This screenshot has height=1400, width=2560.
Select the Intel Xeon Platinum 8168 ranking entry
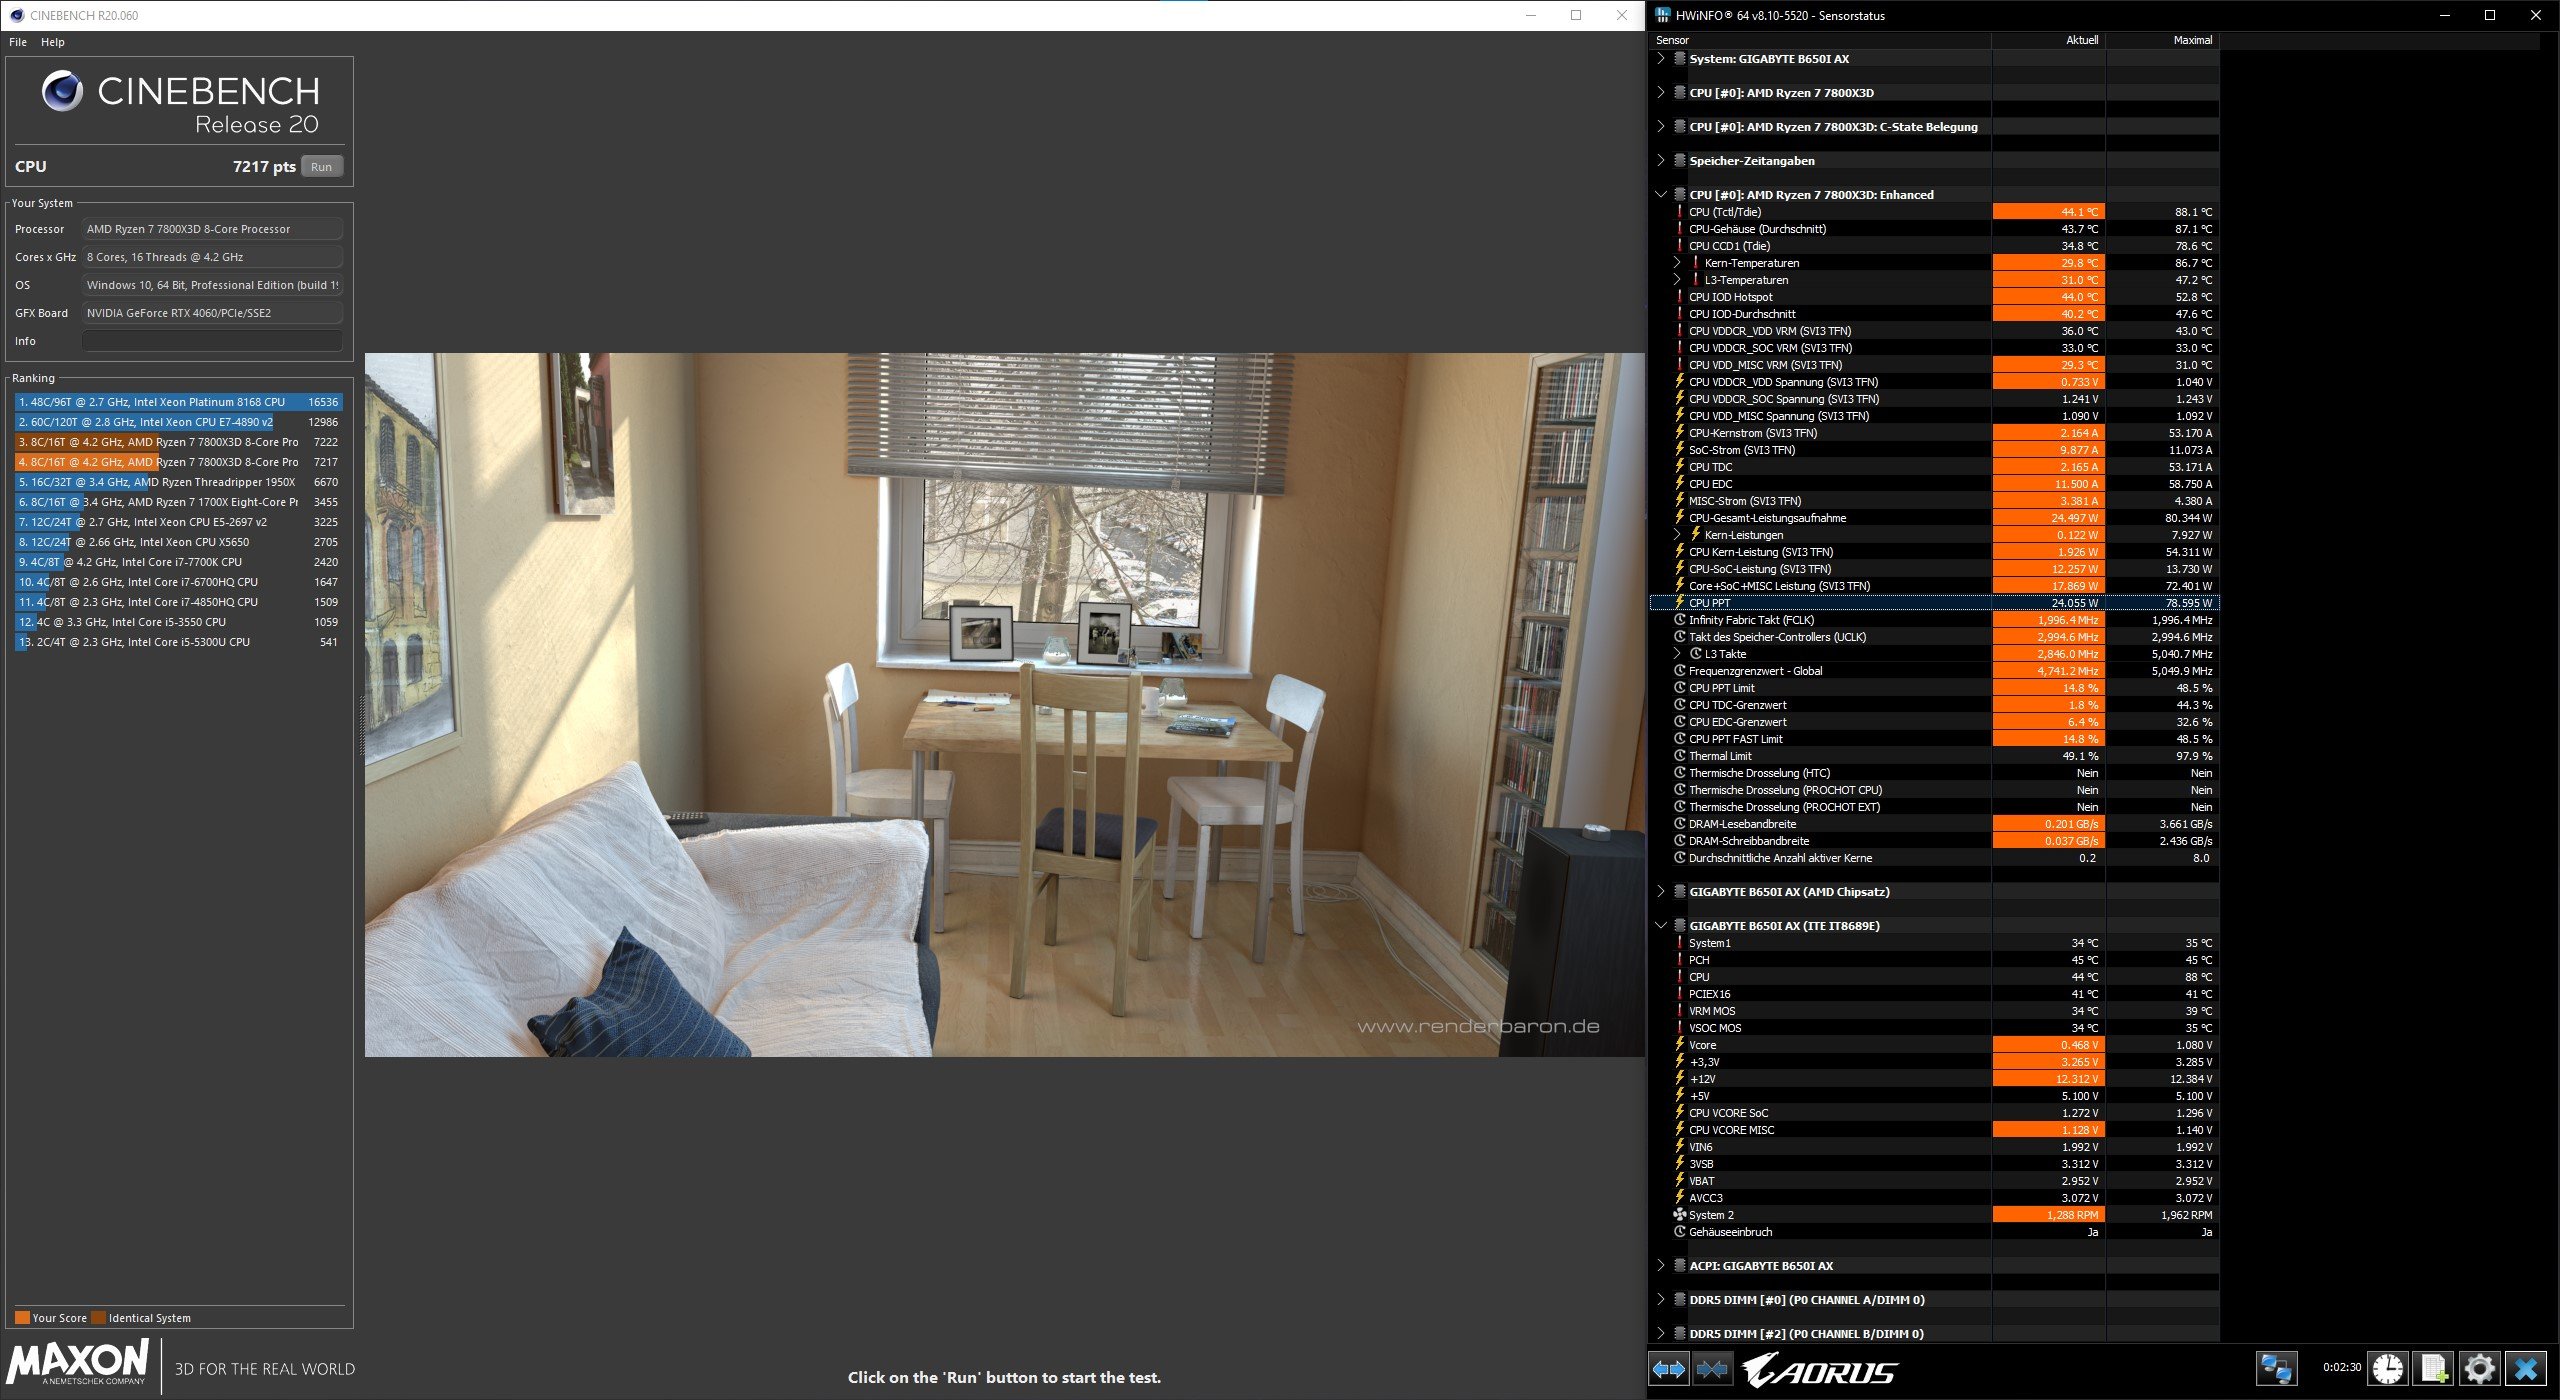[x=178, y=402]
